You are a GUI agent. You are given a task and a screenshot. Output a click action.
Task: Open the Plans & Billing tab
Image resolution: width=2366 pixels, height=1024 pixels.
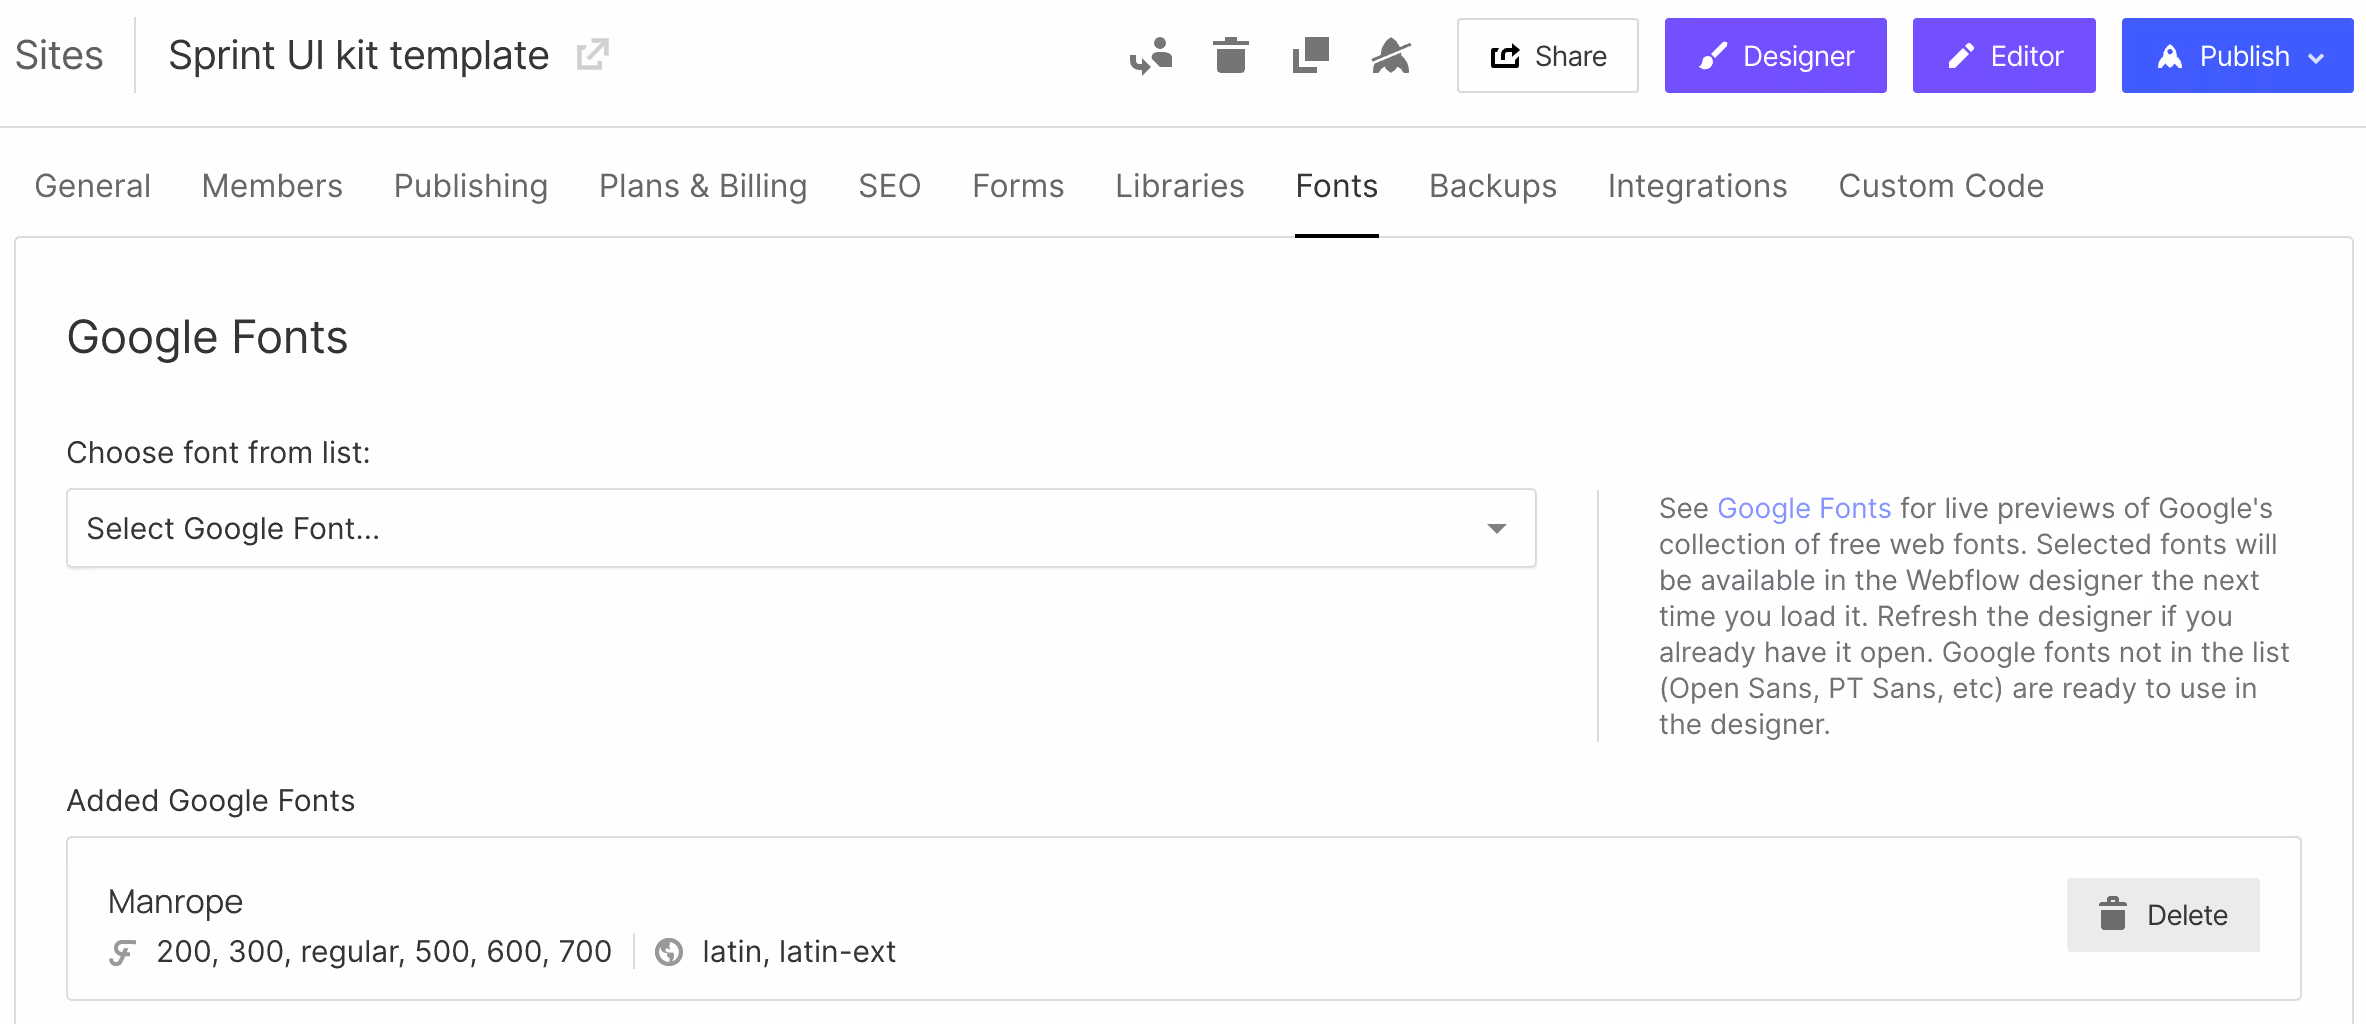(702, 186)
